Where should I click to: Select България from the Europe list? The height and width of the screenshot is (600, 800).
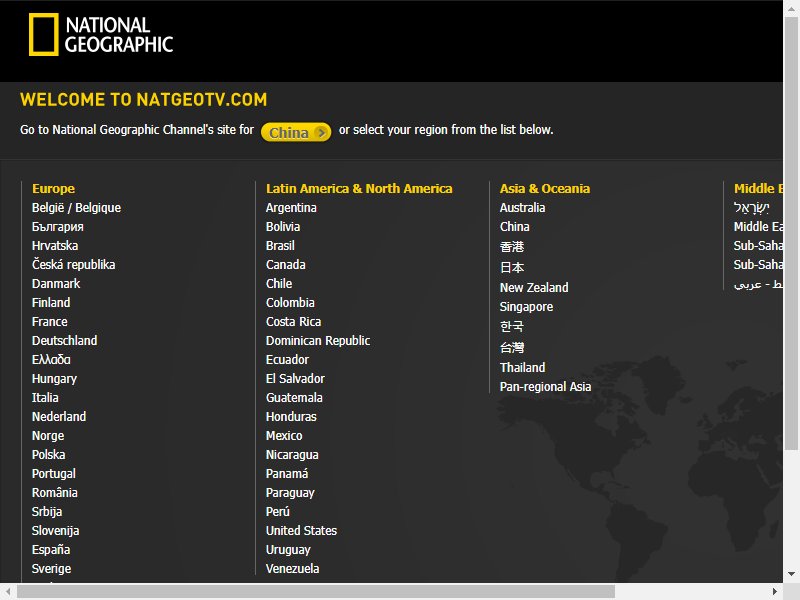pos(58,227)
